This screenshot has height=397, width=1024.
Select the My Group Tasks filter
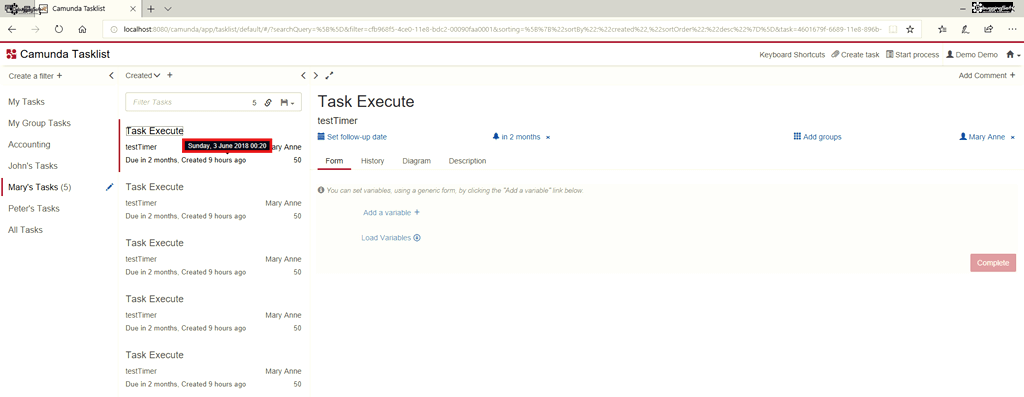[39, 123]
